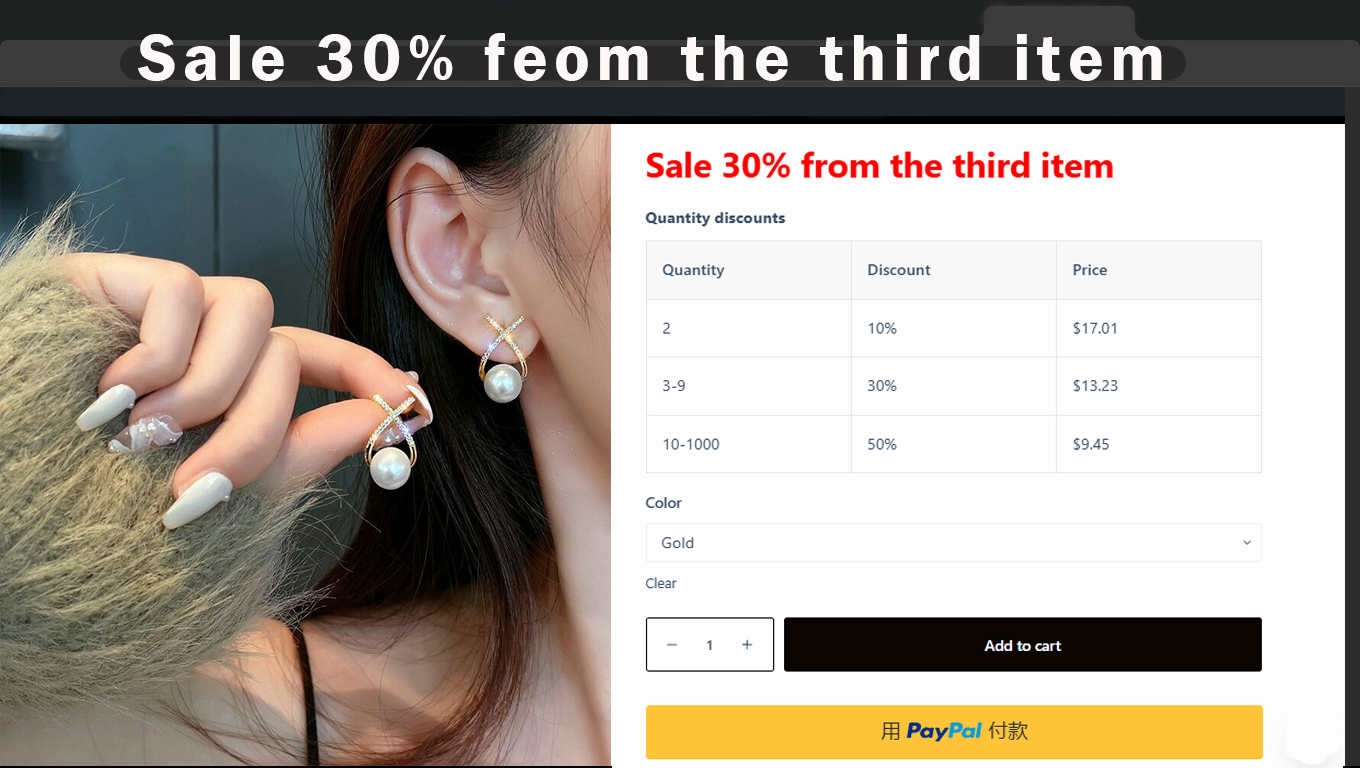Click the 10% discount cell

coord(954,328)
